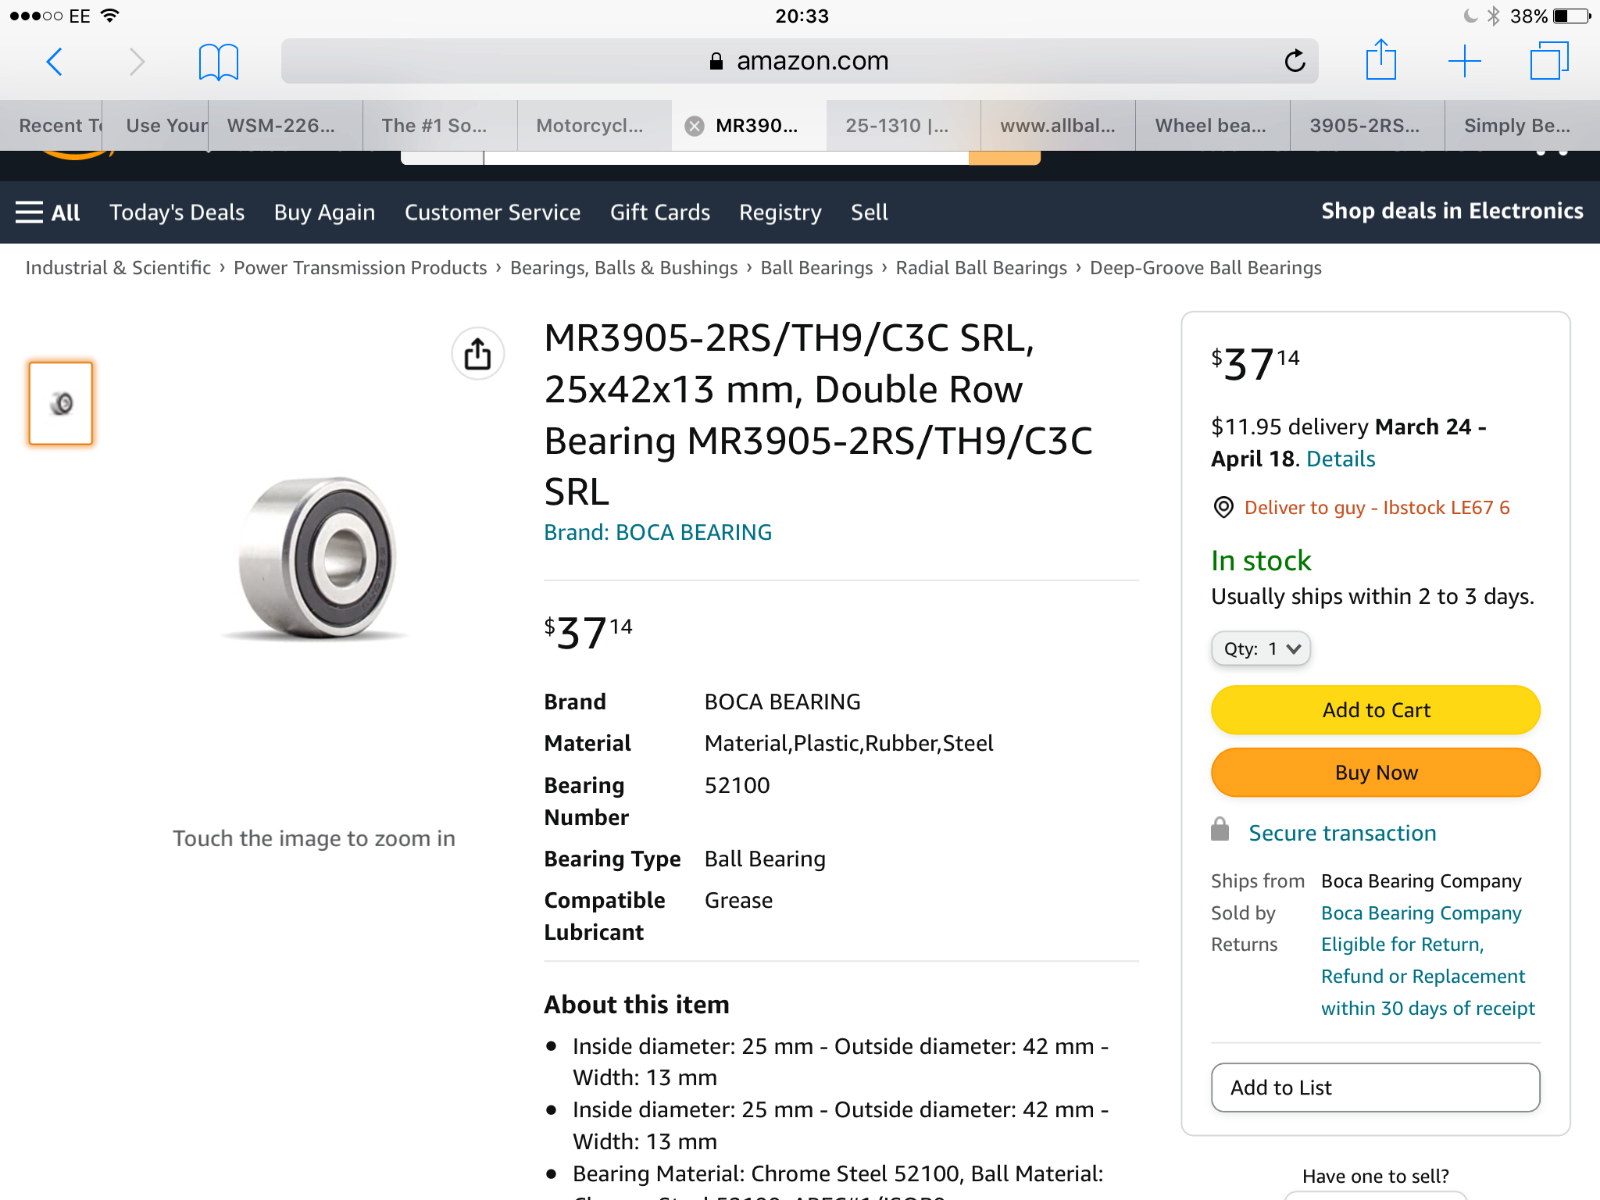Image resolution: width=1600 pixels, height=1200 pixels.
Task: Click the Add to List button
Action: tap(1376, 1087)
